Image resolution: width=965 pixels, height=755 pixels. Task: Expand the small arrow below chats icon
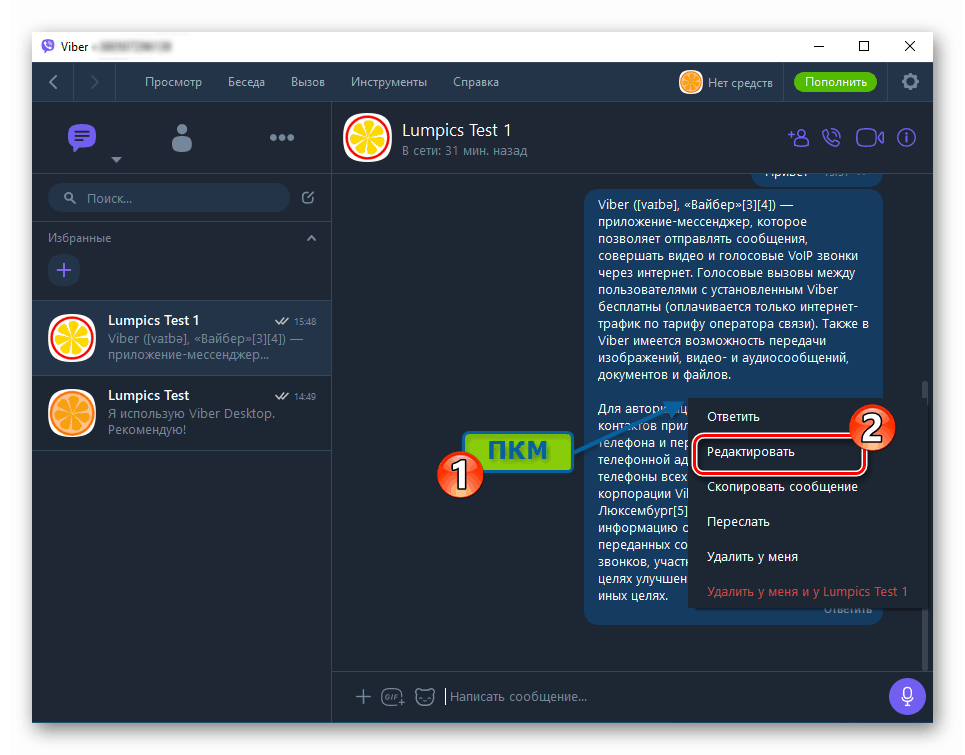116,160
